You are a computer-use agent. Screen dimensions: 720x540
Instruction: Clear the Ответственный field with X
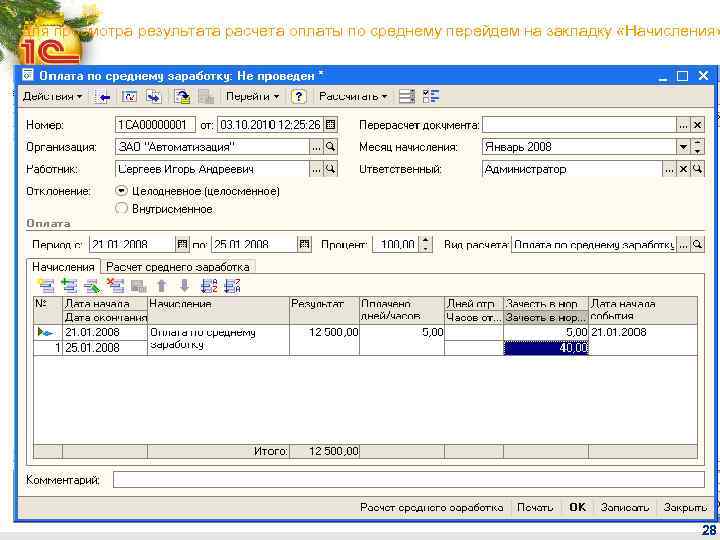click(683, 169)
